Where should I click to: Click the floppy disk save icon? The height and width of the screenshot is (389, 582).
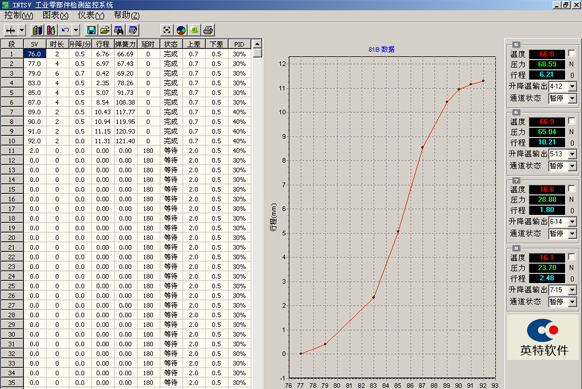[91, 30]
